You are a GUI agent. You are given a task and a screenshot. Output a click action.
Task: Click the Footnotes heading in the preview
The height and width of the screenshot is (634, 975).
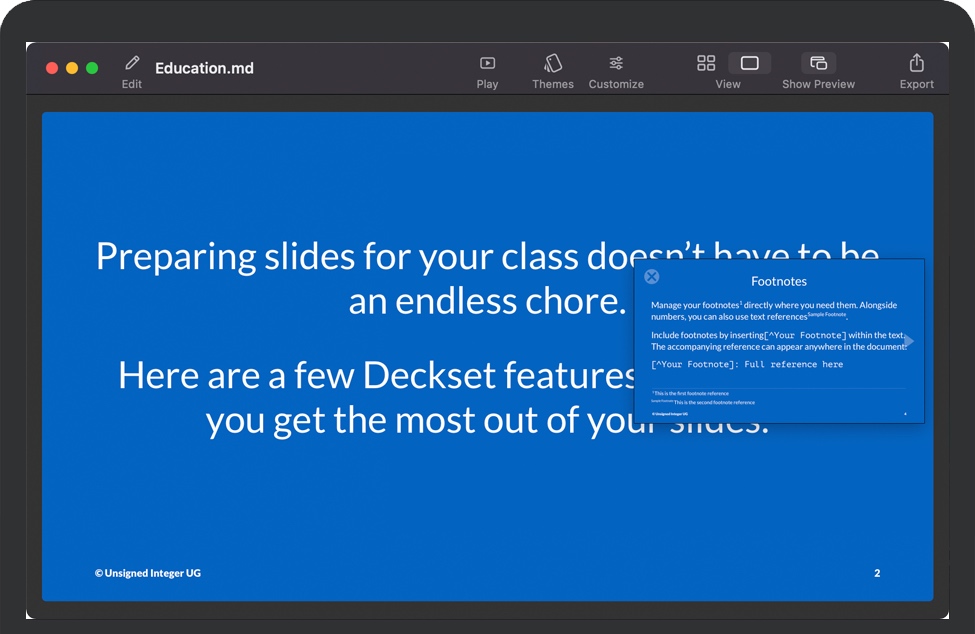tap(778, 282)
